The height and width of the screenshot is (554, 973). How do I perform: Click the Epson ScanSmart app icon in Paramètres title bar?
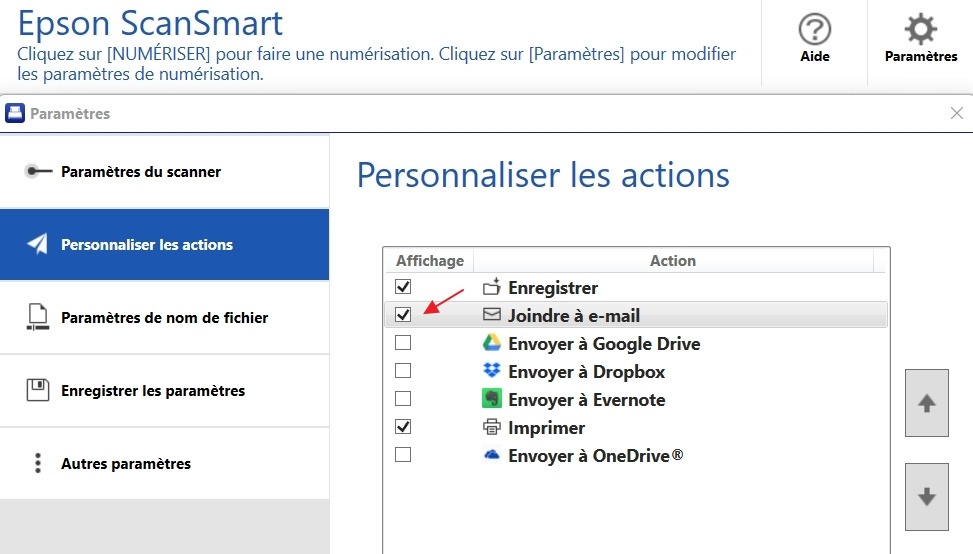click(15, 113)
